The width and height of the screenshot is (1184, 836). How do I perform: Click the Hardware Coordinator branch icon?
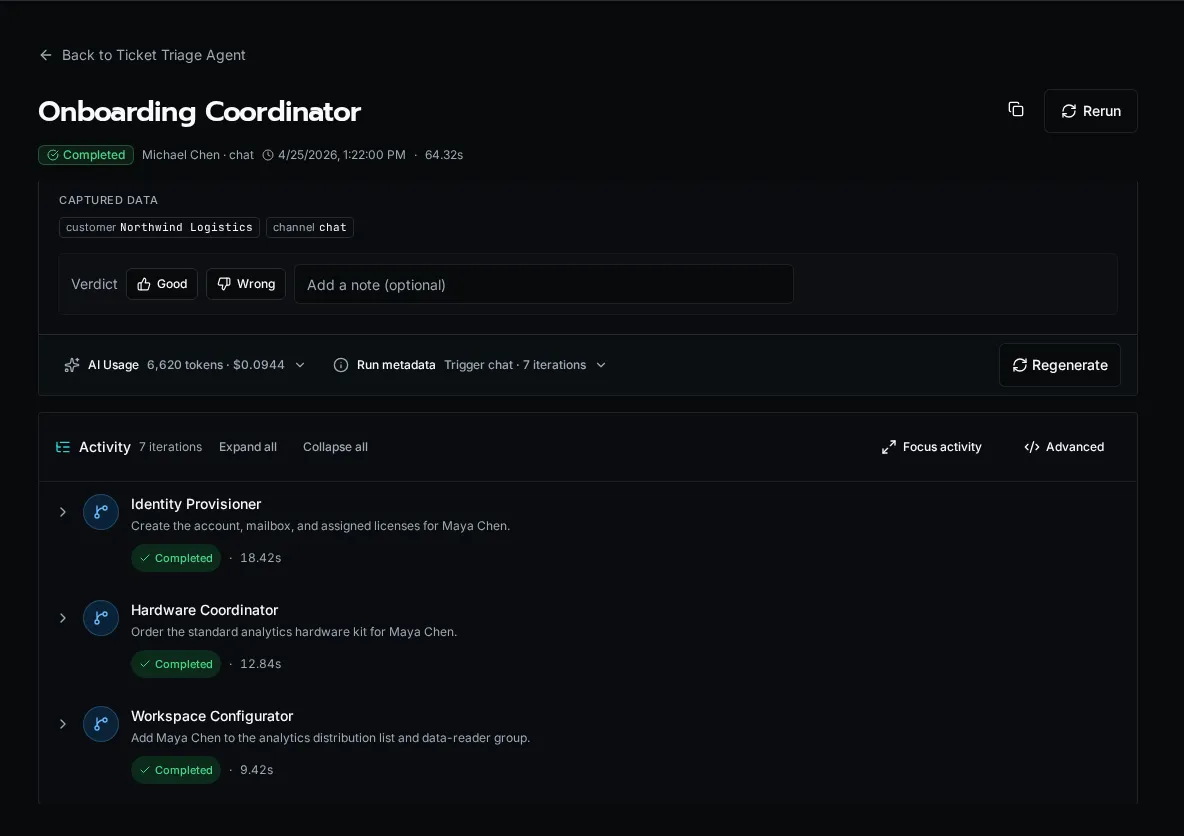point(100,619)
